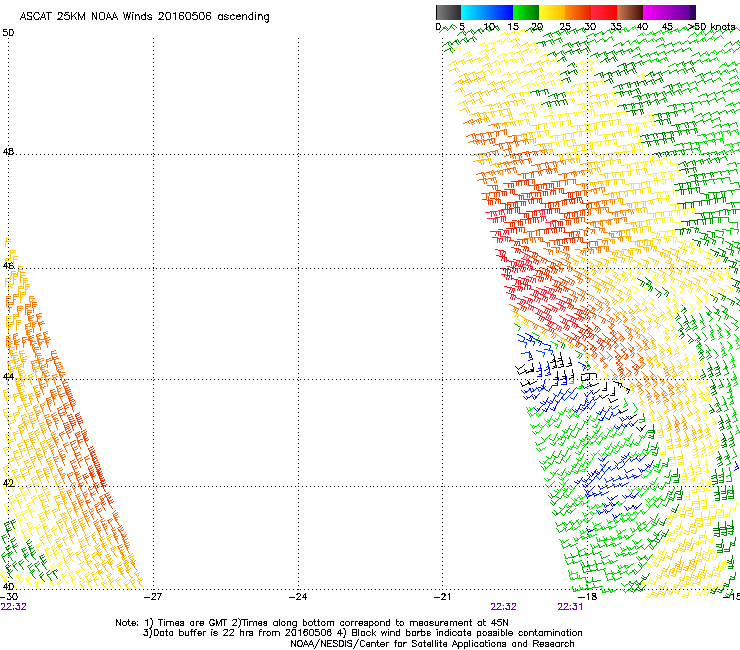
Task: Click the latitude label '44'
Action: [x=8, y=377]
